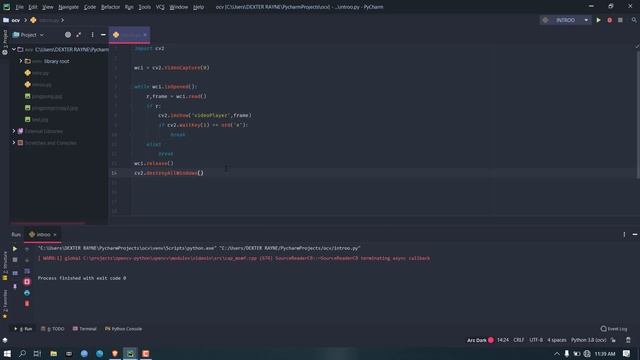Open the TODO tool window tab
This screenshot has width=640, height=360.
[53, 329]
